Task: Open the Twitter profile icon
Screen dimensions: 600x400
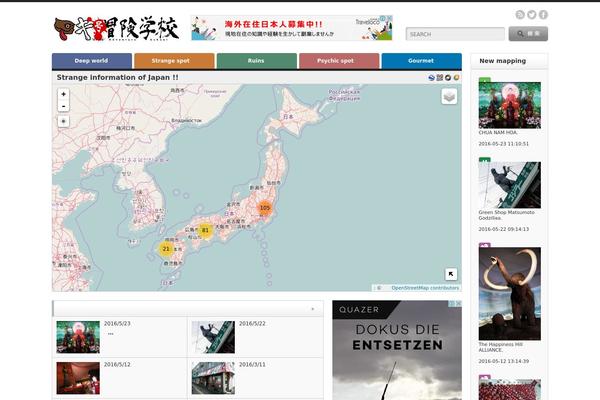Action: point(532,15)
